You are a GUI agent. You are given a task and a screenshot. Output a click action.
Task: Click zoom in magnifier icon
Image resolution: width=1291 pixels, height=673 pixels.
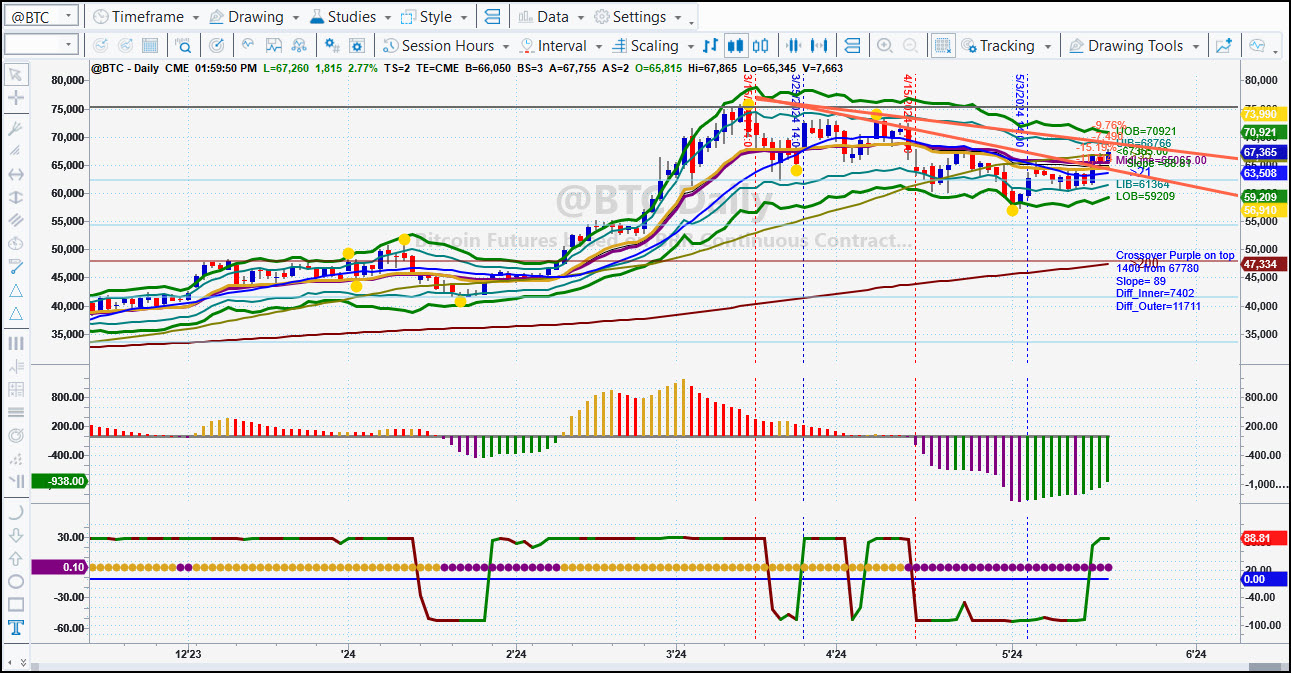884,45
